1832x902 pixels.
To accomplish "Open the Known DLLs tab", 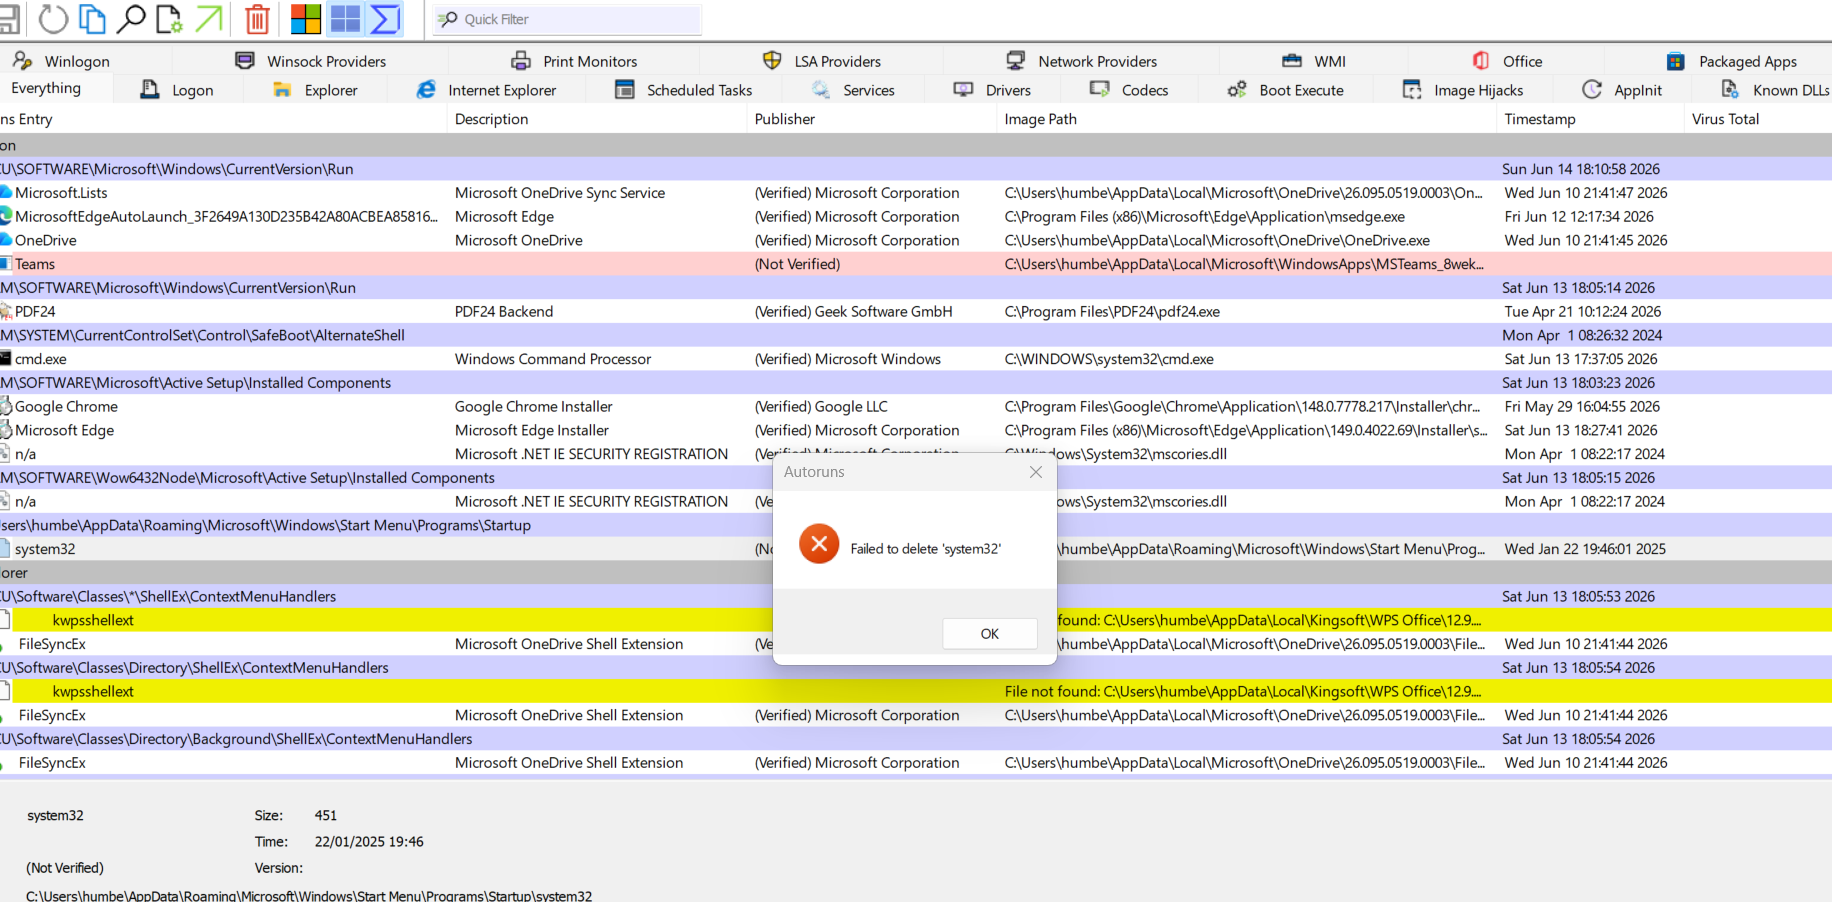I will 1774,90.
